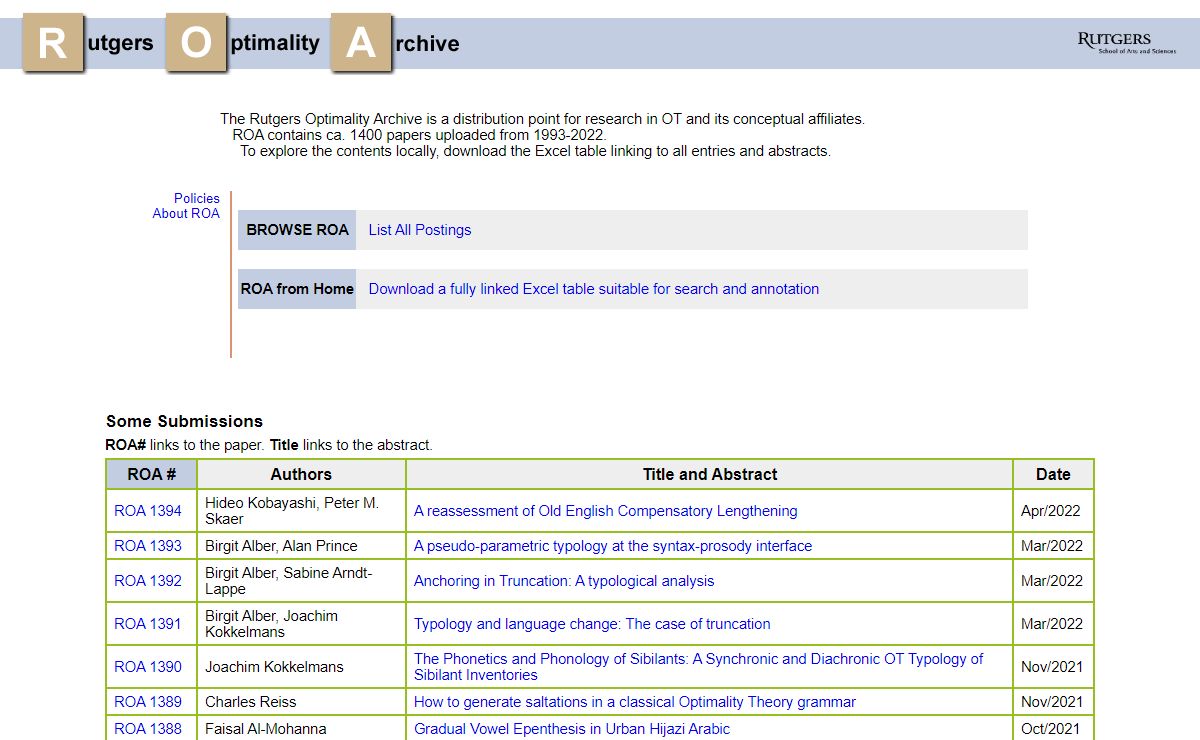The image size is (1200, 740).
Task: Open Gradual Vowel Epenthesis abstract
Action: [x=572, y=729]
